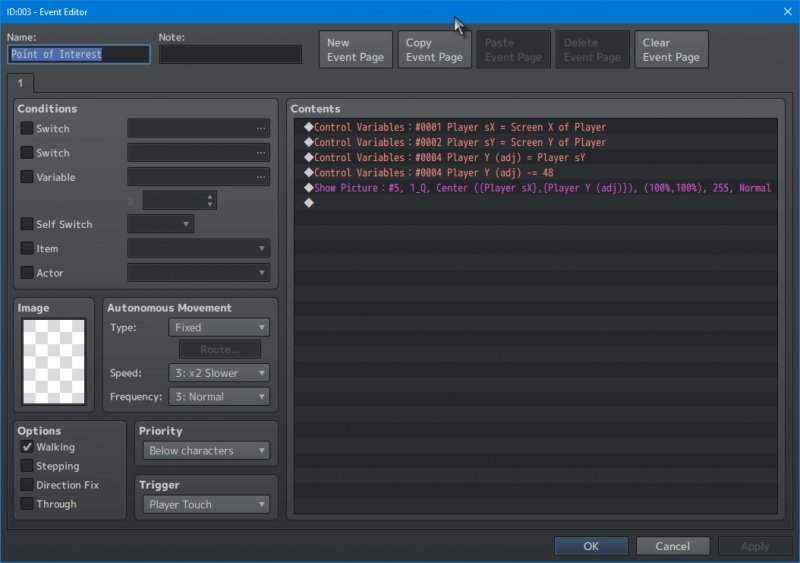Enable the first Switch condition checkbox
The image size is (800, 563).
tap(27, 128)
